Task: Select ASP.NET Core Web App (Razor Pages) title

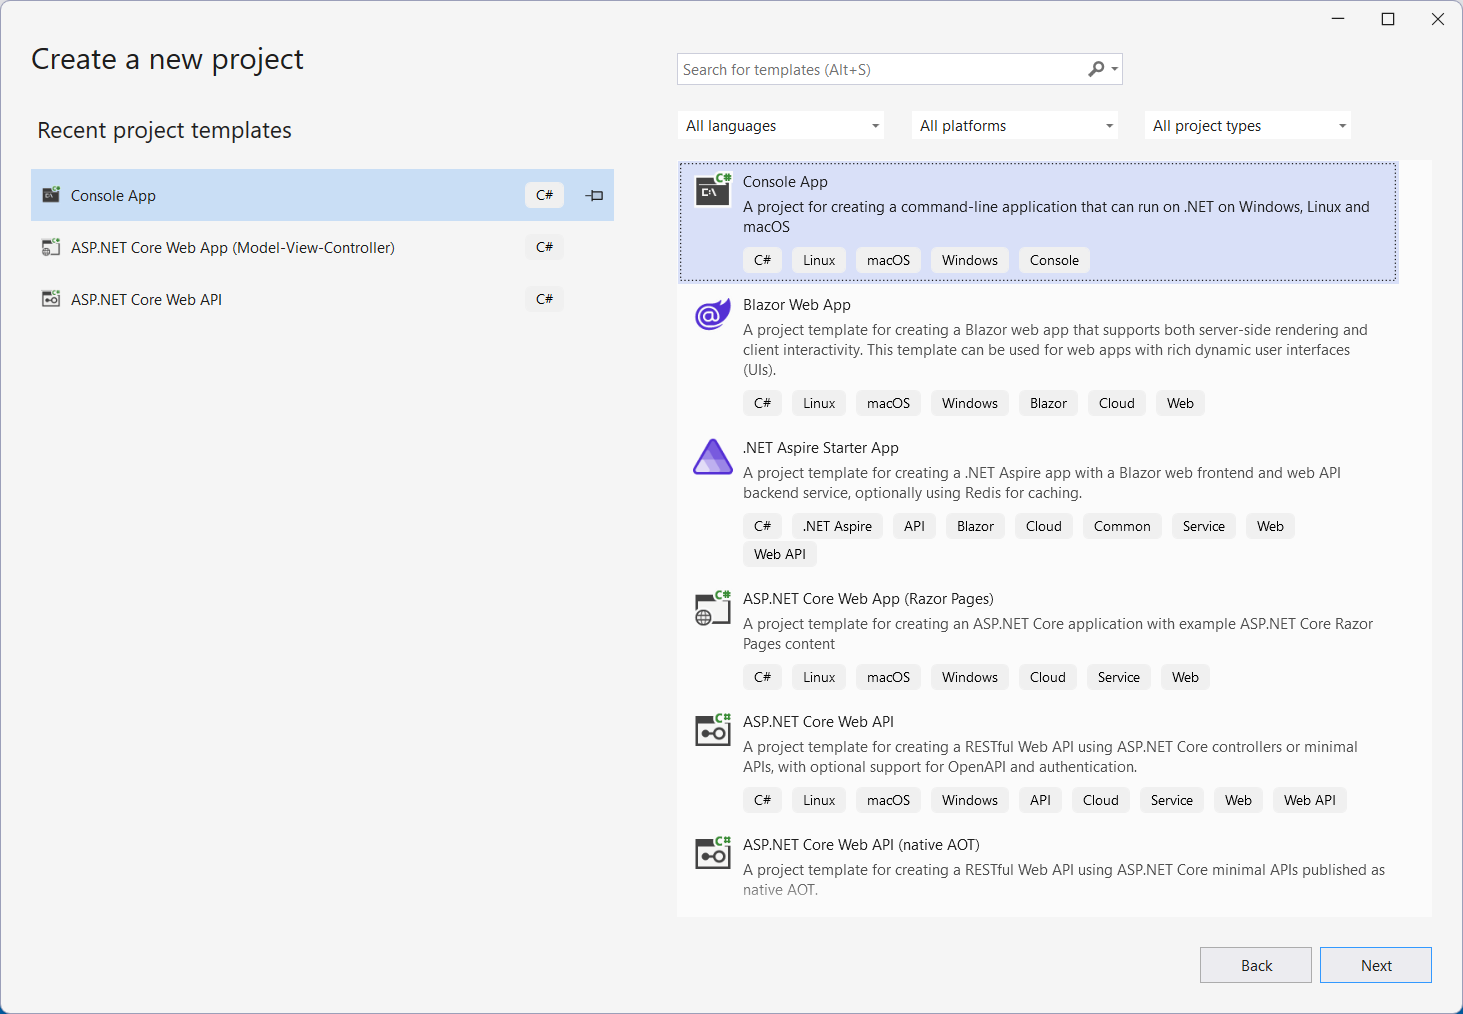Action: tap(868, 599)
